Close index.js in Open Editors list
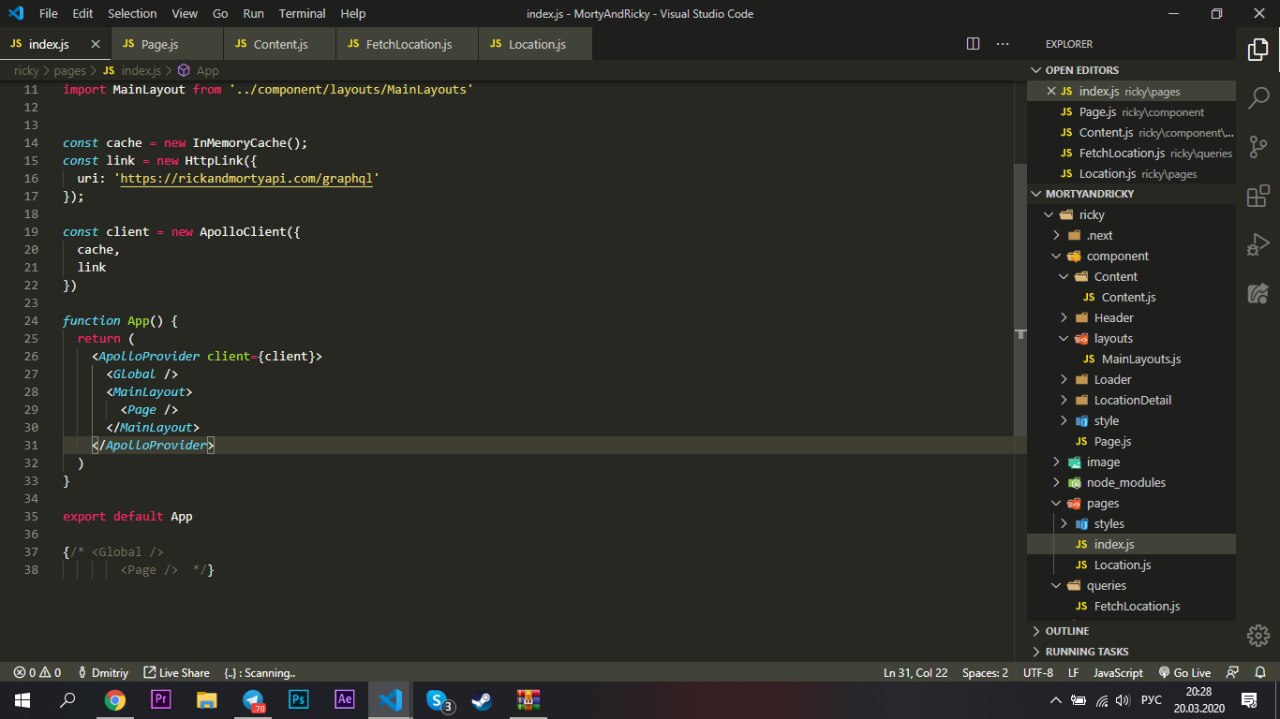The height and width of the screenshot is (719, 1280). coord(1051,91)
